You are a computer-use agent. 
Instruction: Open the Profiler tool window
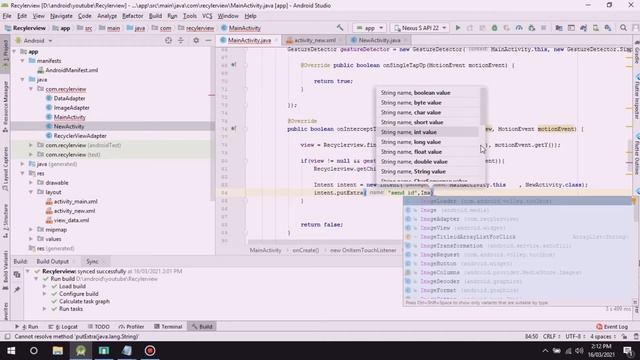point(131,327)
